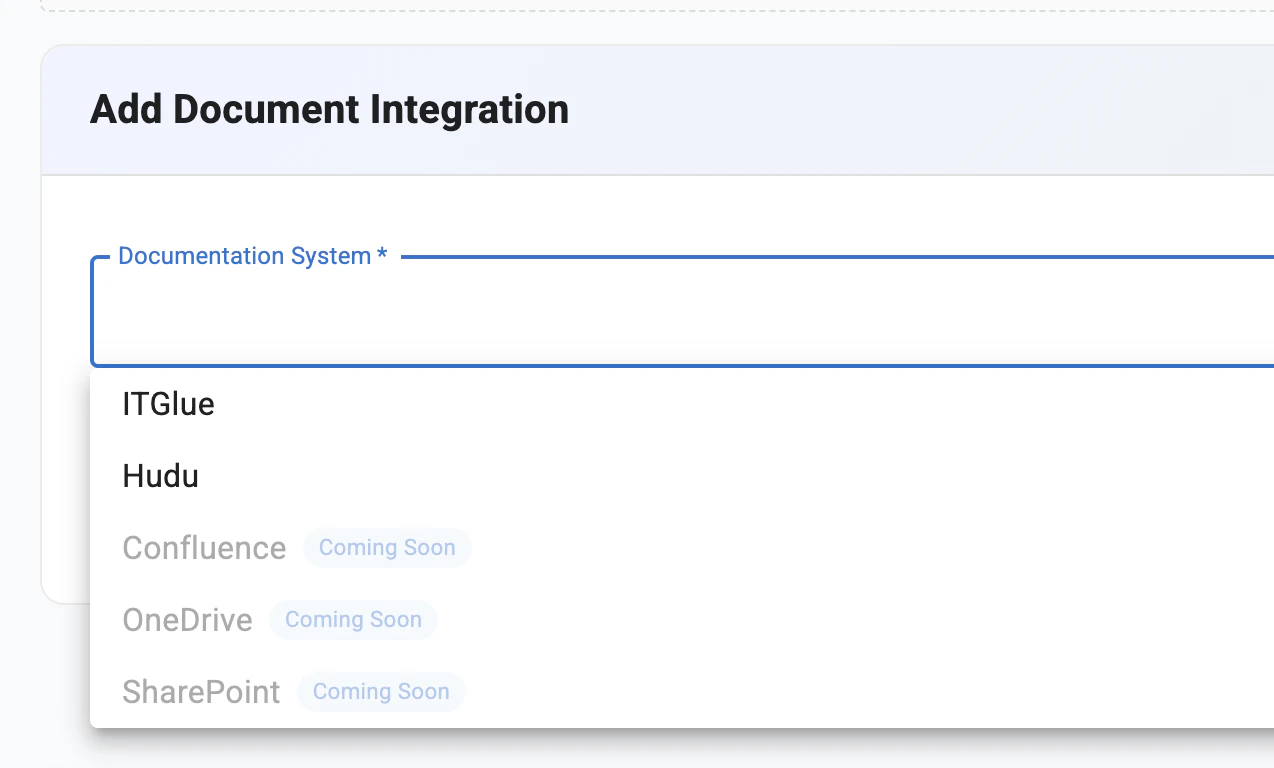The image size is (1274, 768).
Task: Click the Coming Soon badge next to OneDrive
Action: (353, 619)
